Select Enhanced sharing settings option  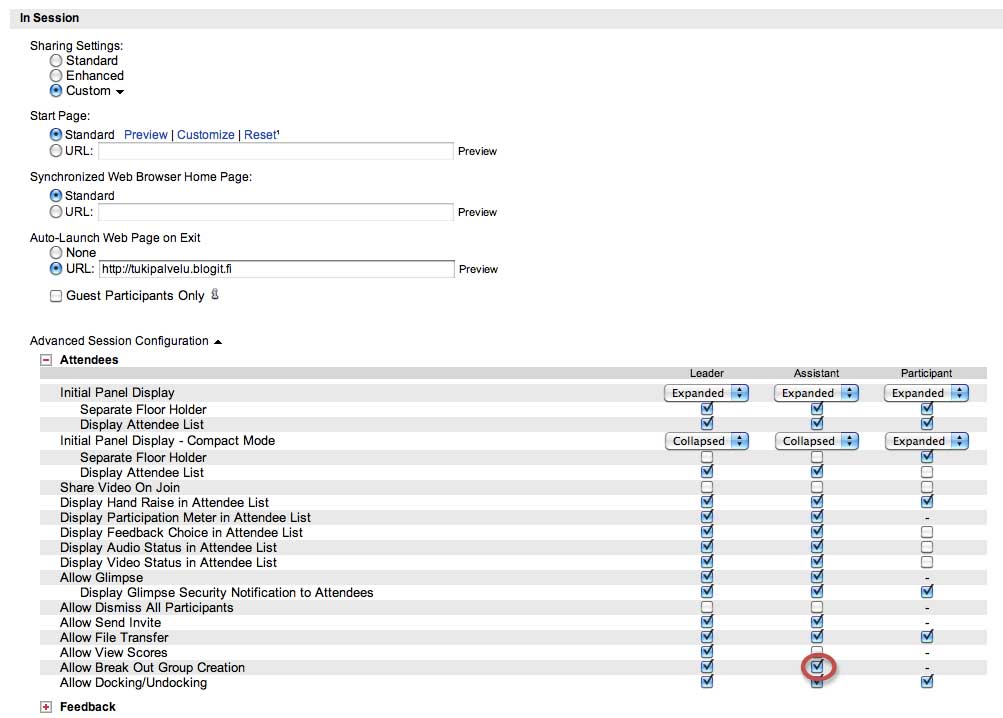coord(56,75)
